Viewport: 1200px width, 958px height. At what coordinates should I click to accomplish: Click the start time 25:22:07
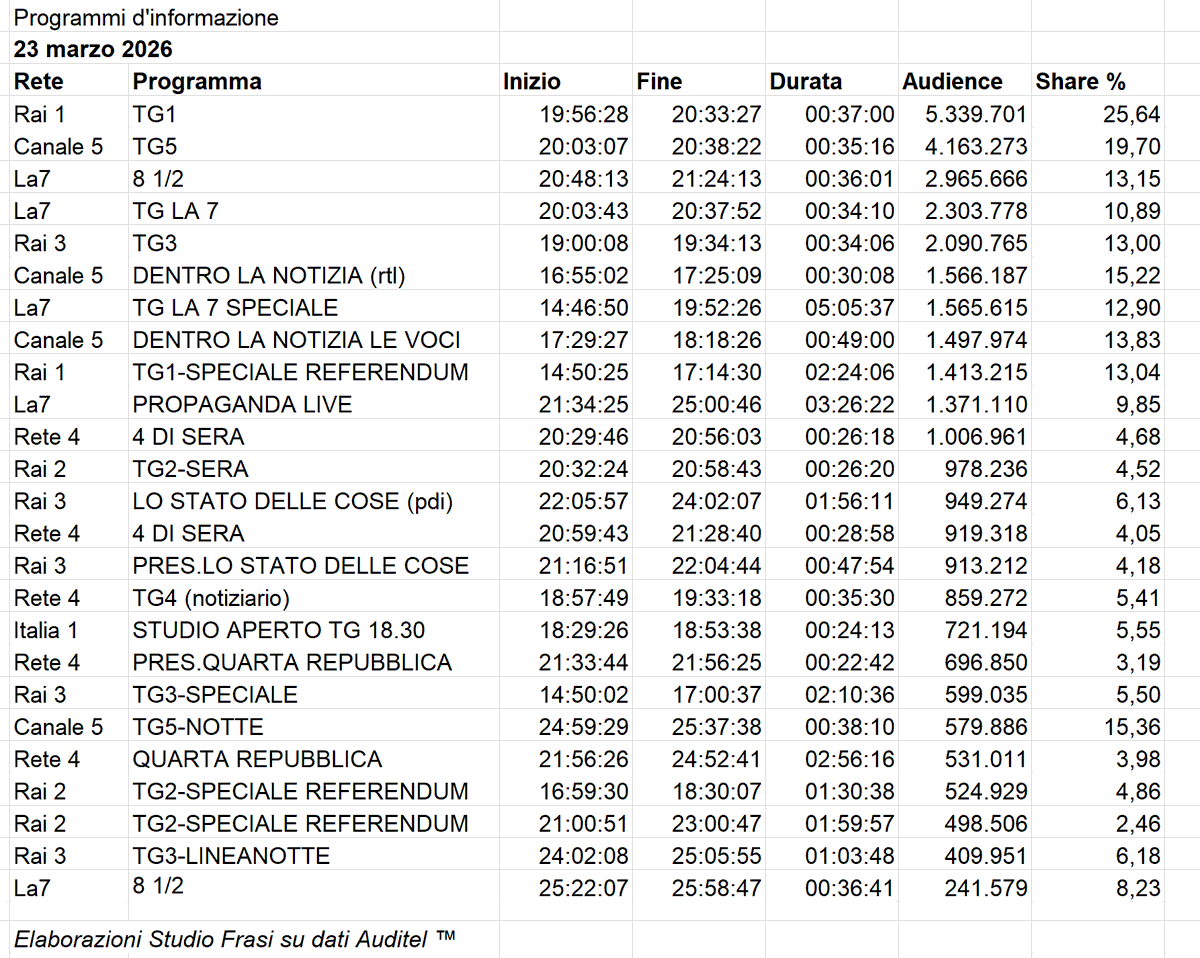pyautogui.click(x=584, y=887)
